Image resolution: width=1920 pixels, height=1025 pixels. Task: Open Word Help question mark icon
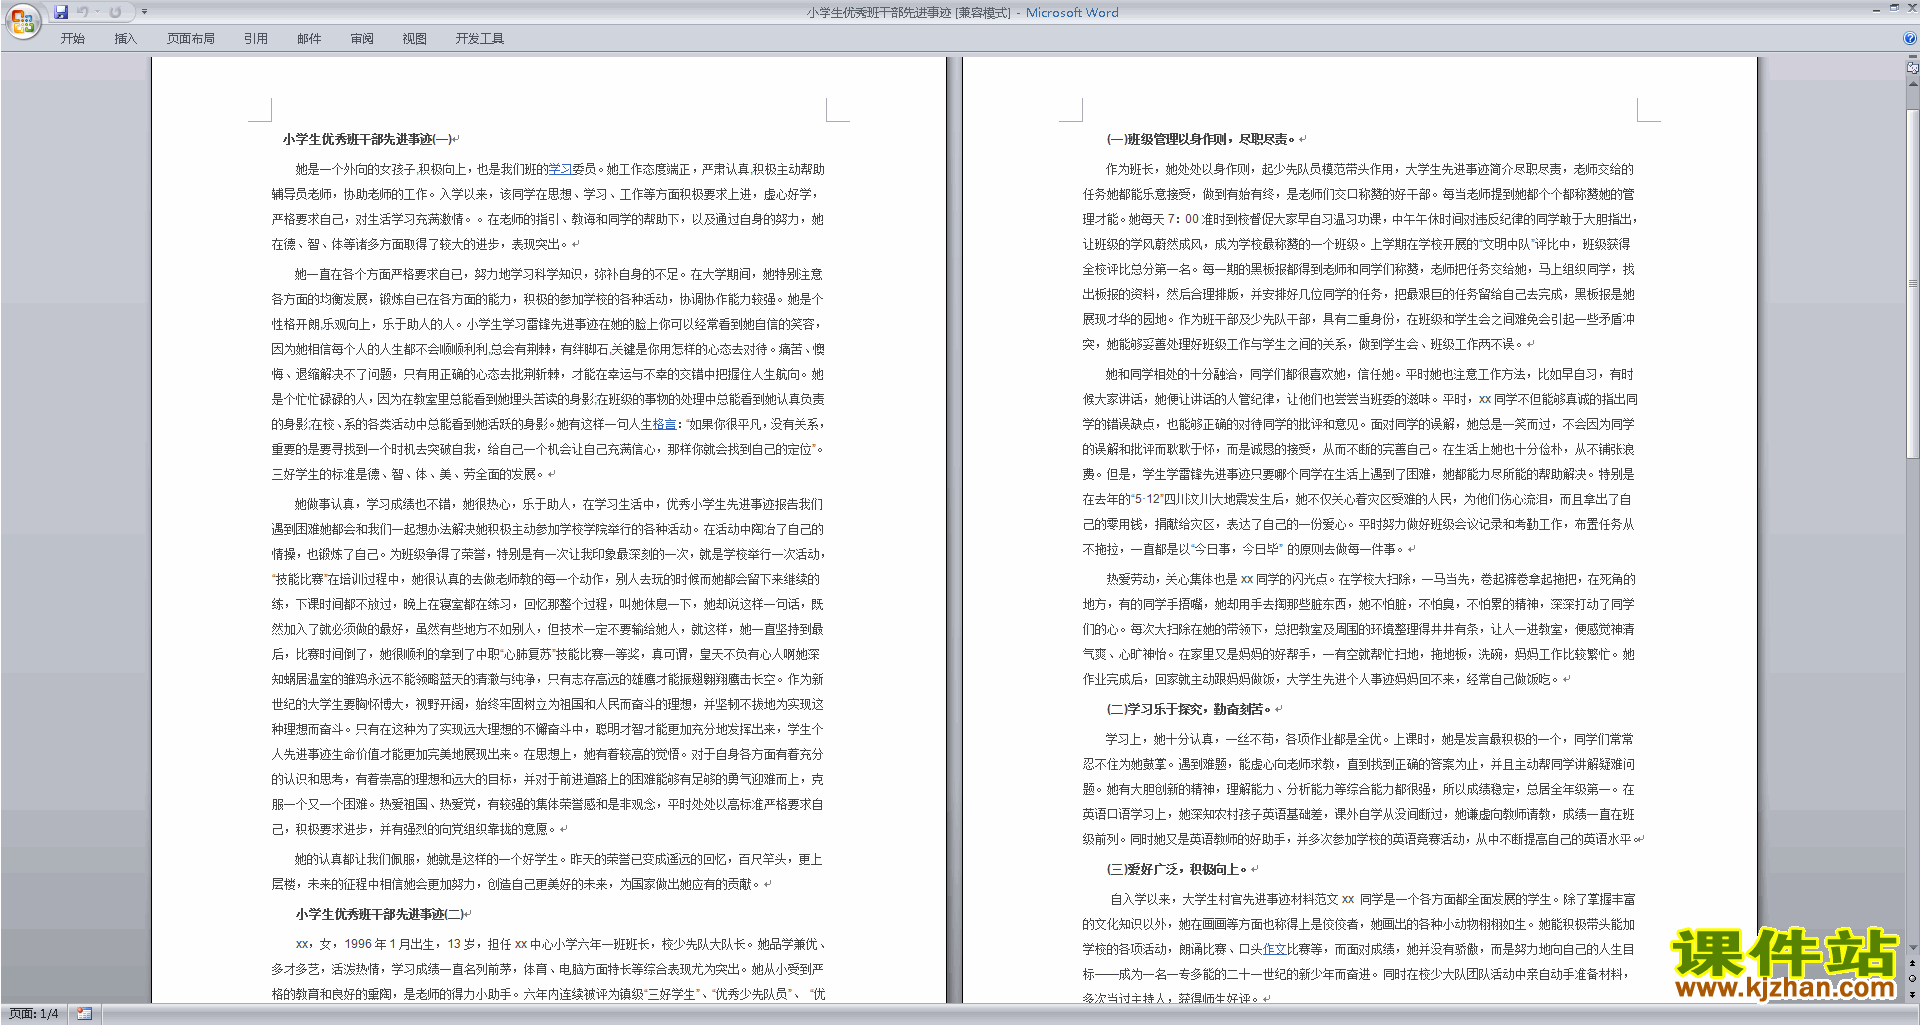click(x=1910, y=38)
